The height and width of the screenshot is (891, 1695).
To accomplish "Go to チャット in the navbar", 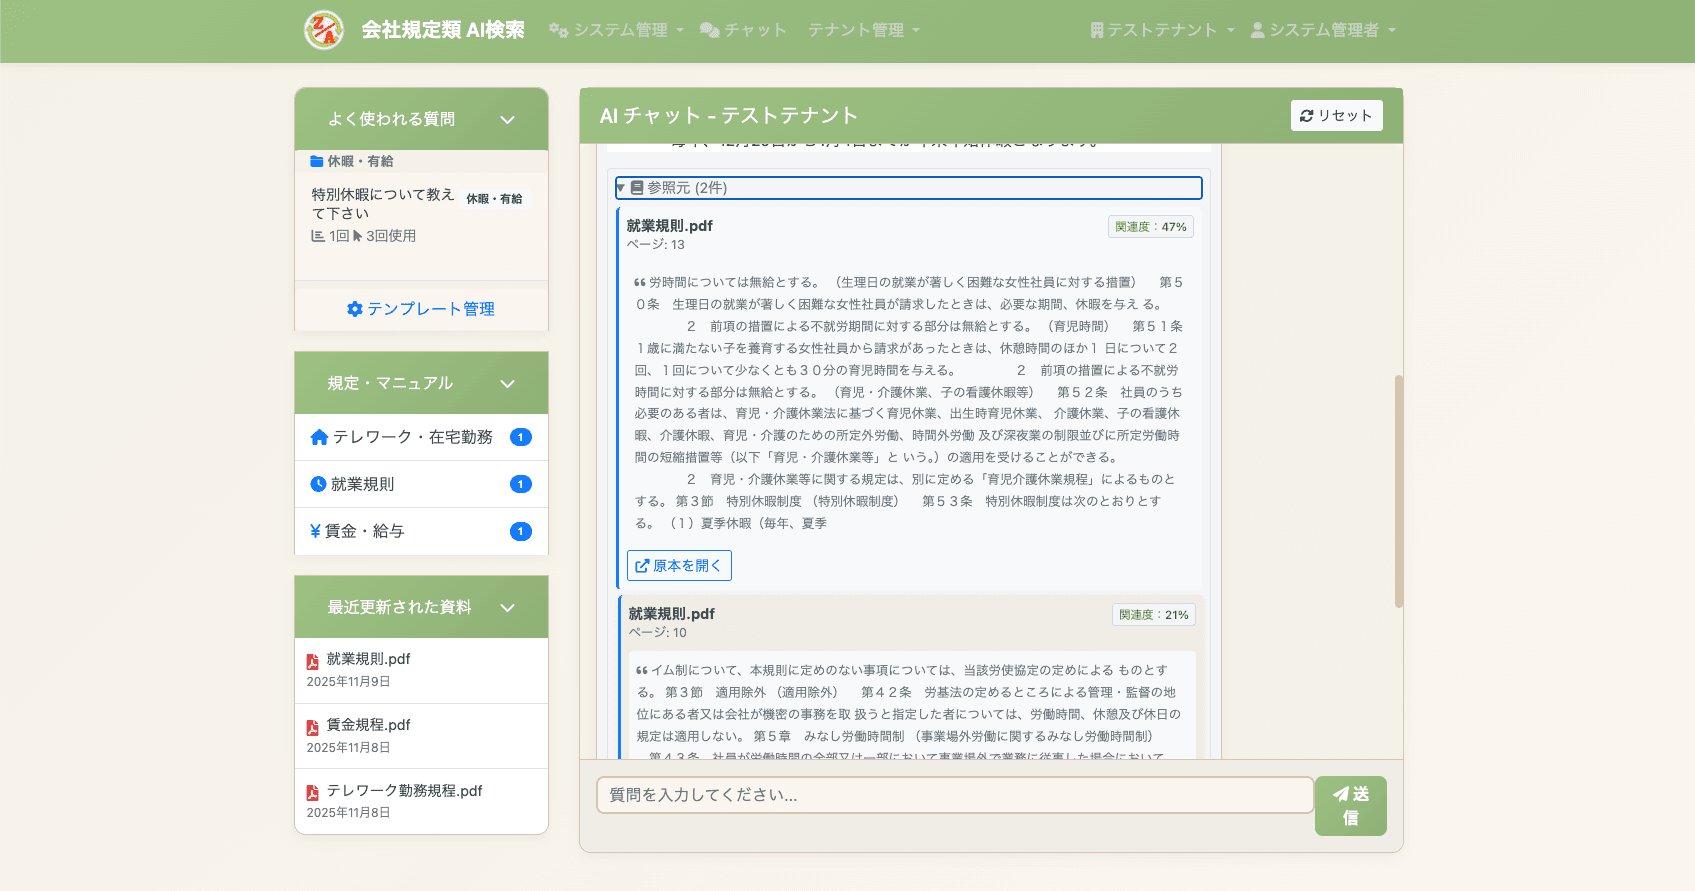I will (x=743, y=30).
